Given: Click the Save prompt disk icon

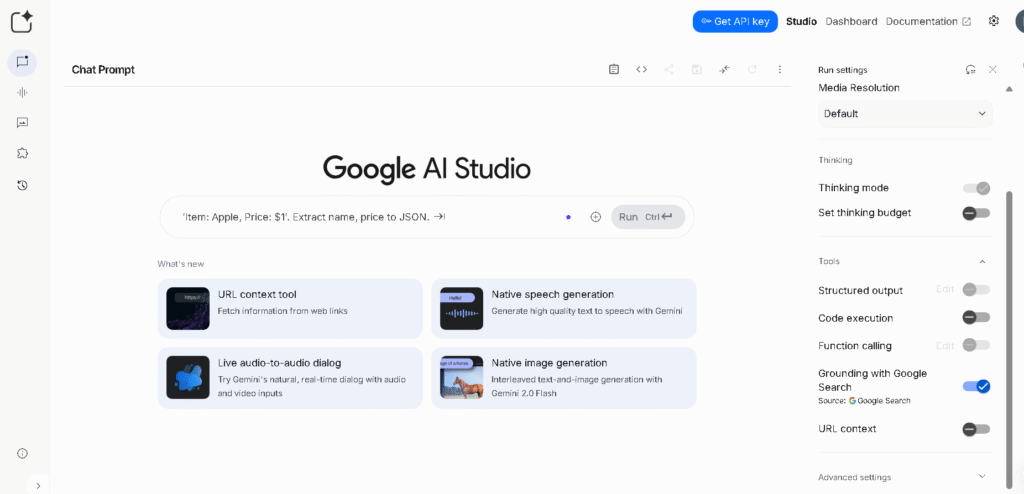Looking at the screenshot, I should (697, 69).
